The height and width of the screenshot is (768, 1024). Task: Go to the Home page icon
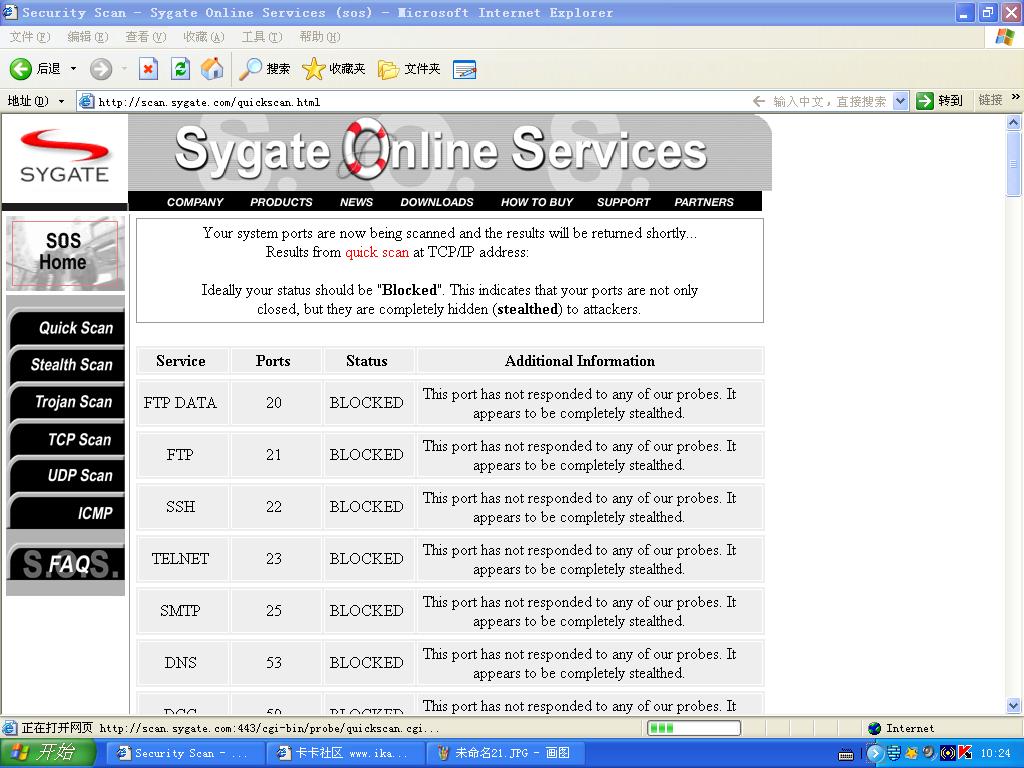point(212,69)
